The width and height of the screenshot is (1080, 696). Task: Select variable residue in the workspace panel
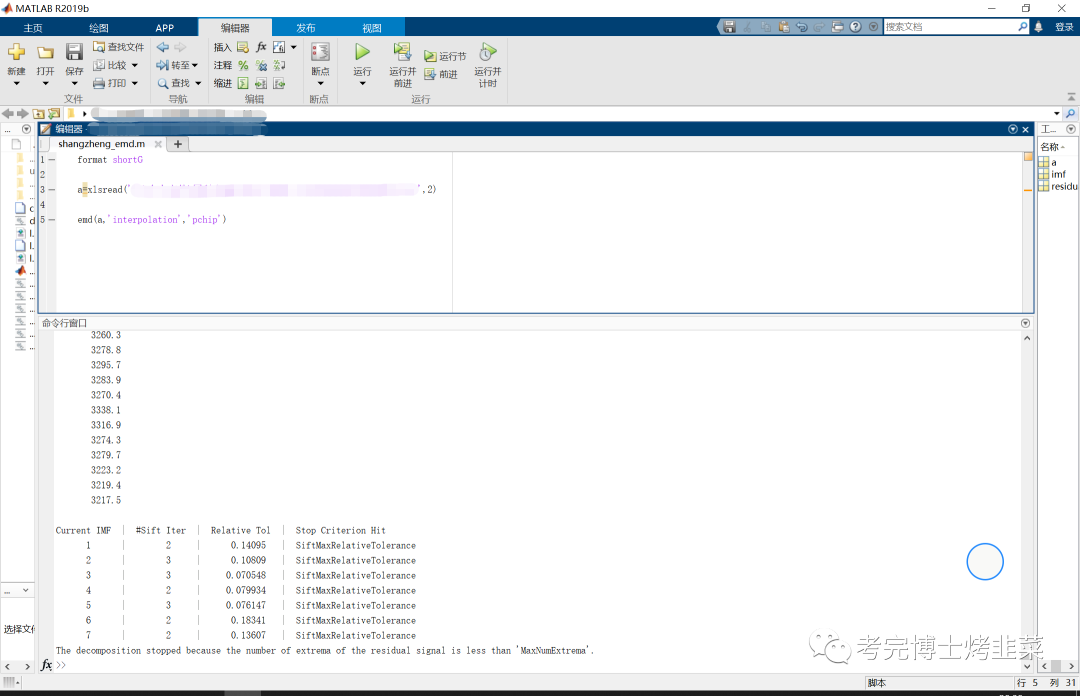pos(1057,186)
